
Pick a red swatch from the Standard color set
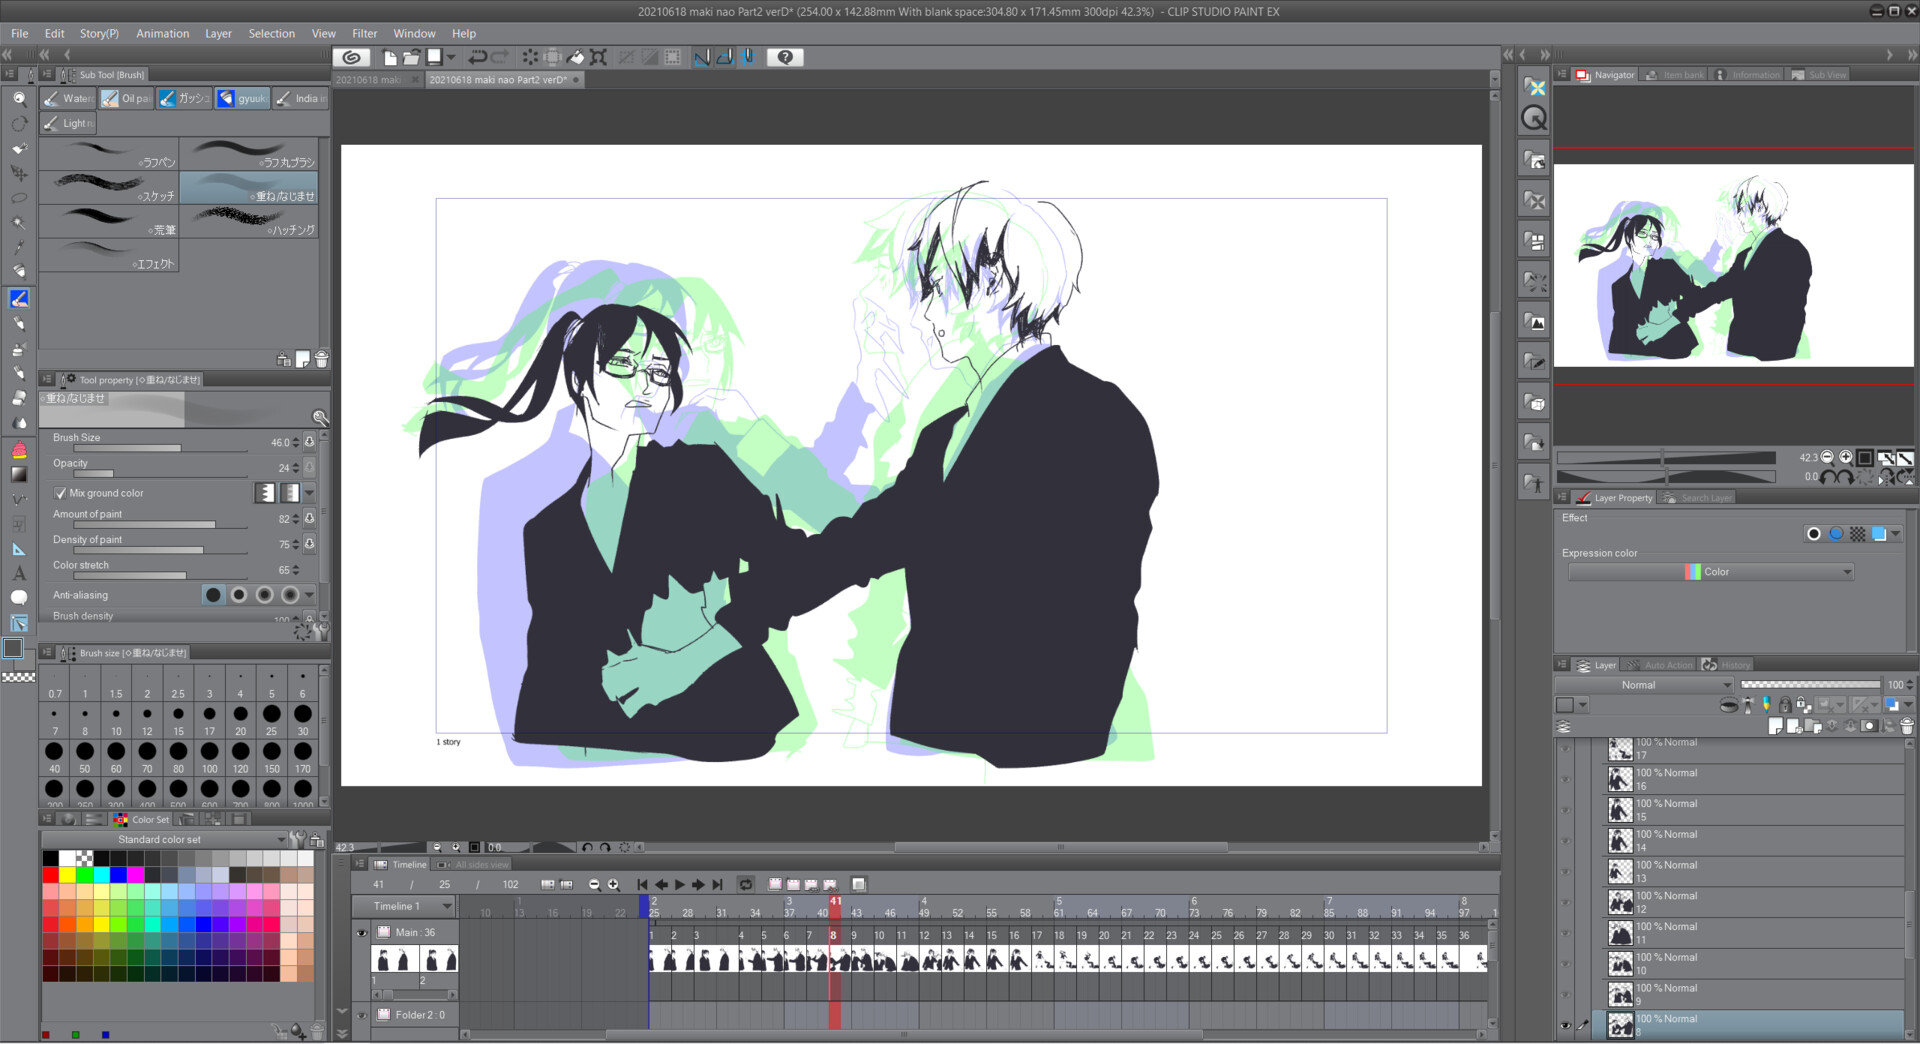[x=49, y=874]
